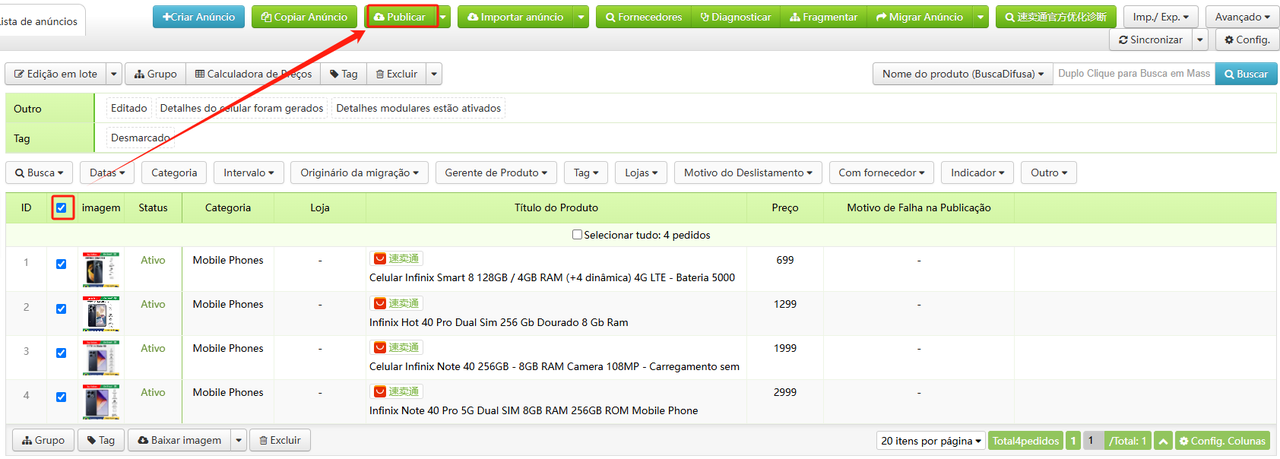The image size is (1280, 459).
Task: Toggle the header select-all checkbox
Action: pos(62,208)
